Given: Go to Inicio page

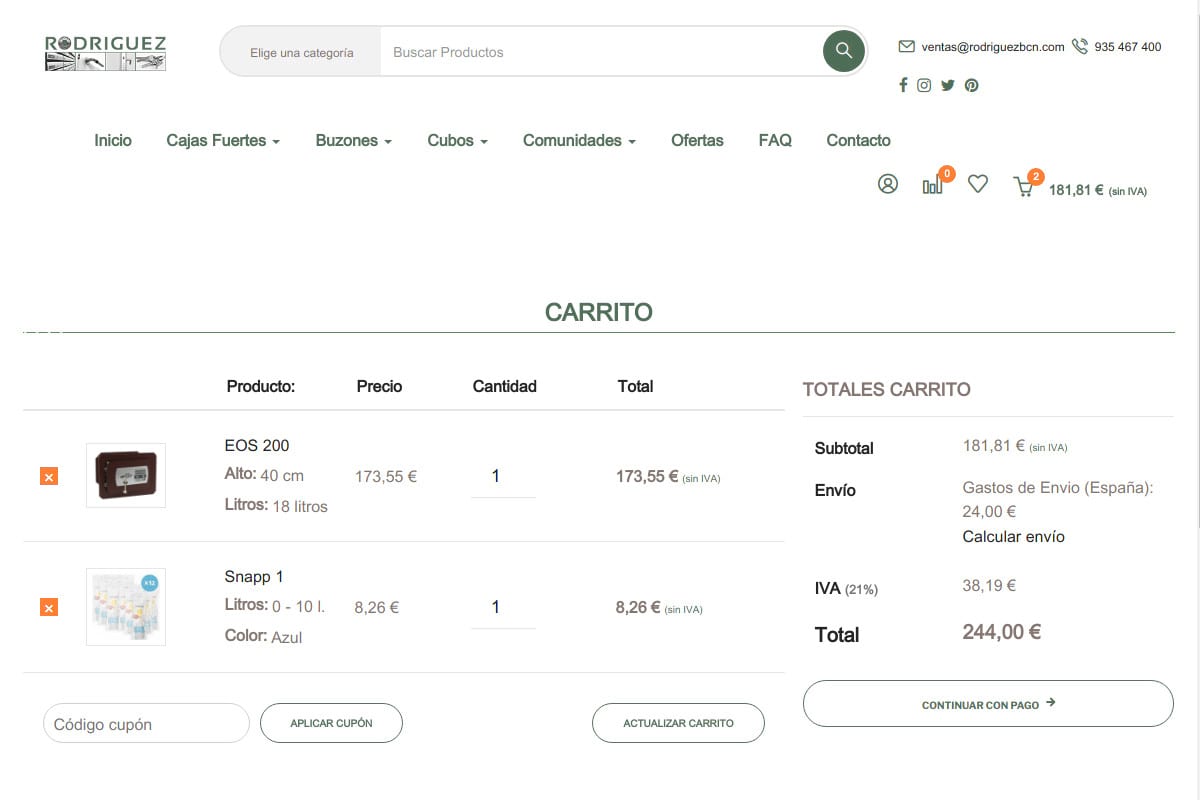Looking at the screenshot, I should (113, 141).
